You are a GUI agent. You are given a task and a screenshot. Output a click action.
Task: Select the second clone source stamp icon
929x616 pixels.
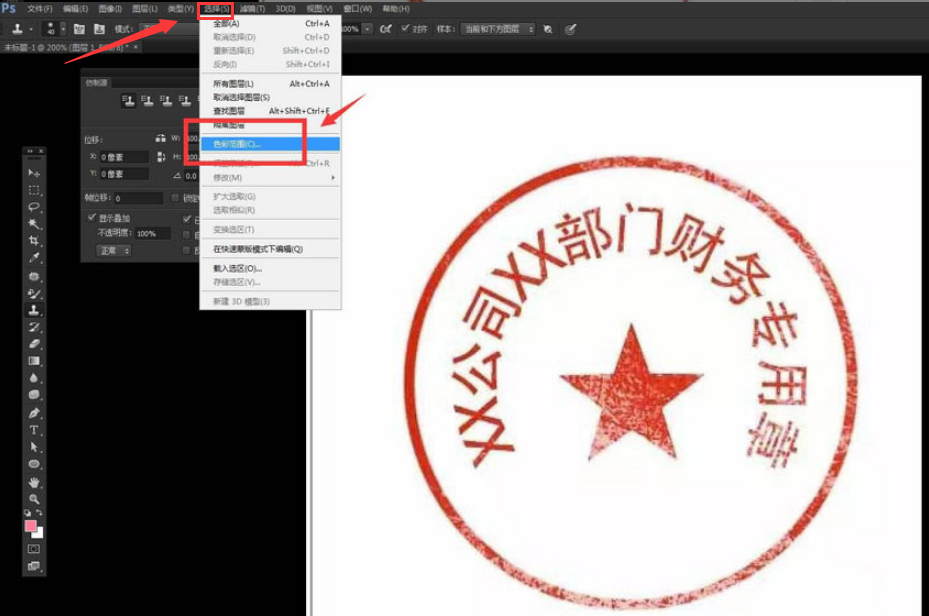[148, 99]
